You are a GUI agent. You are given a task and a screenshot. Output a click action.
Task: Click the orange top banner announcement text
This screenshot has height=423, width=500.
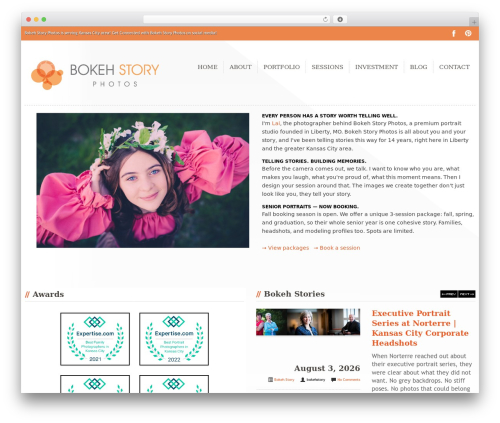[x=121, y=33]
